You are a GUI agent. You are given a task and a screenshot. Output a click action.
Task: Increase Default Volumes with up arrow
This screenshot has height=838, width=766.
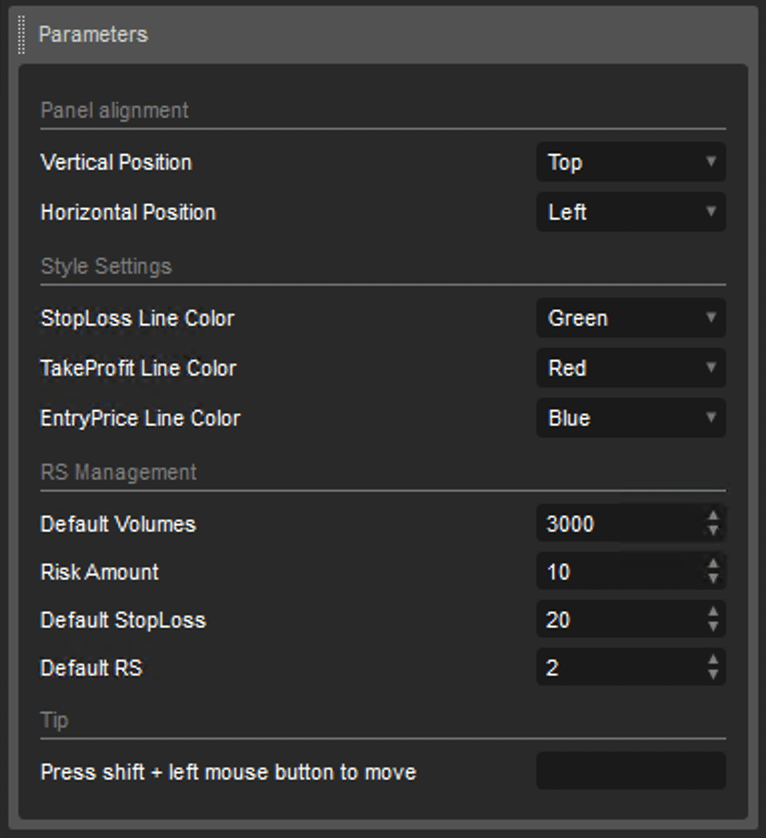[x=713, y=515]
